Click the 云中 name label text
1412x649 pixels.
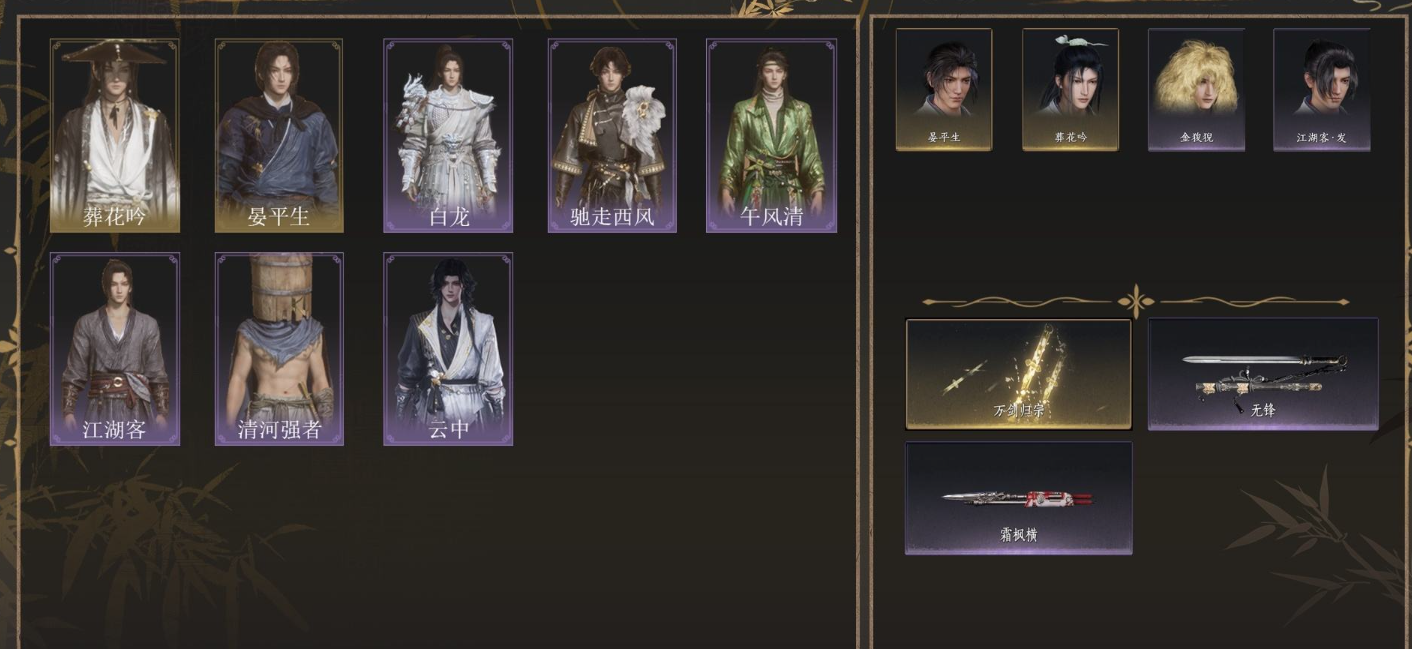click(x=448, y=429)
